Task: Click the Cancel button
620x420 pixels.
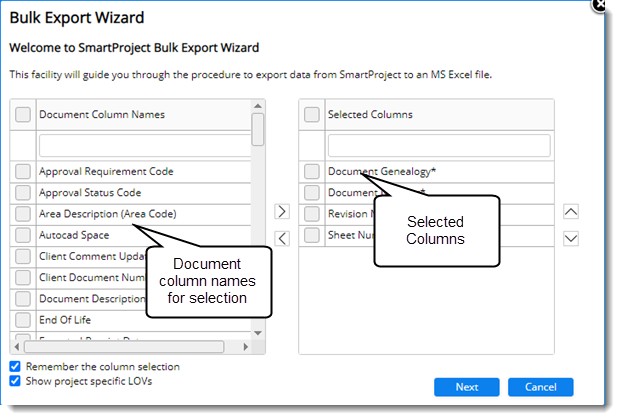Action: click(540, 387)
